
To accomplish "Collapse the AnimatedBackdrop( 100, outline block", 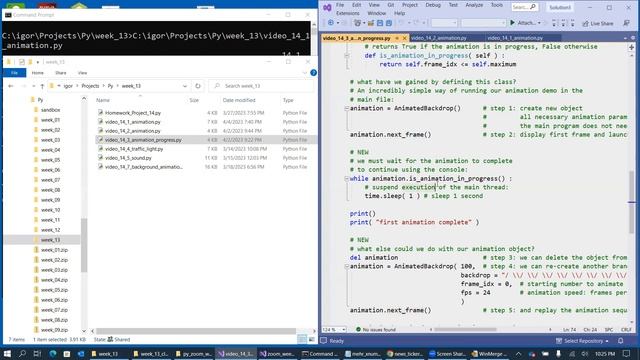I will coord(347,266).
